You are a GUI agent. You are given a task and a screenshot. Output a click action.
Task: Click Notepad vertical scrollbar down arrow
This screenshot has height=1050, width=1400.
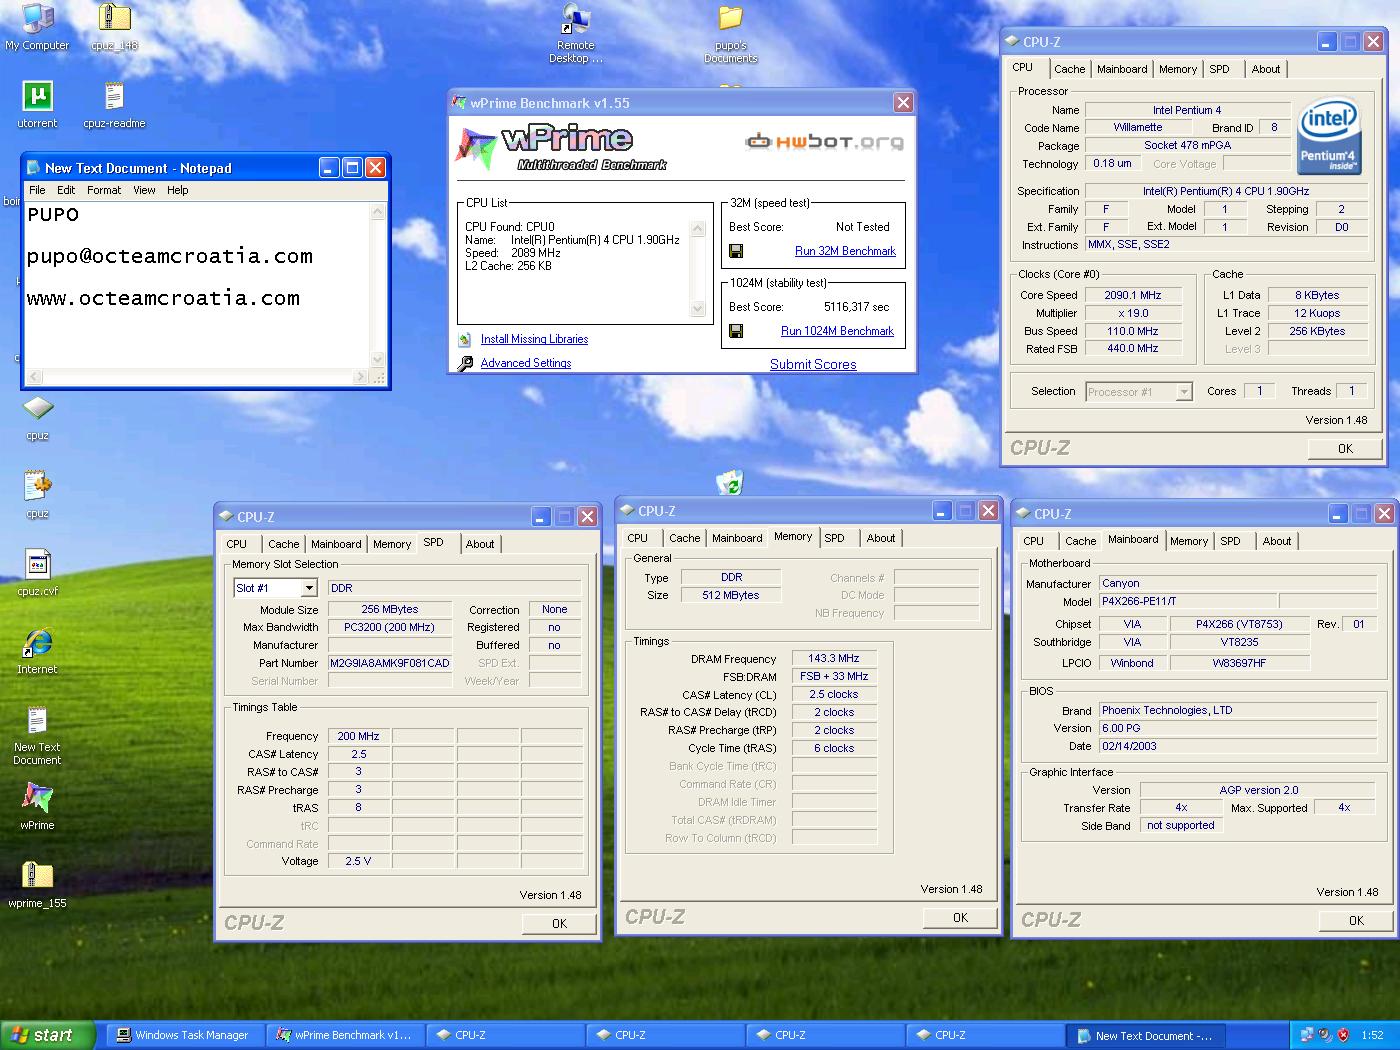(x=378, y=360)
